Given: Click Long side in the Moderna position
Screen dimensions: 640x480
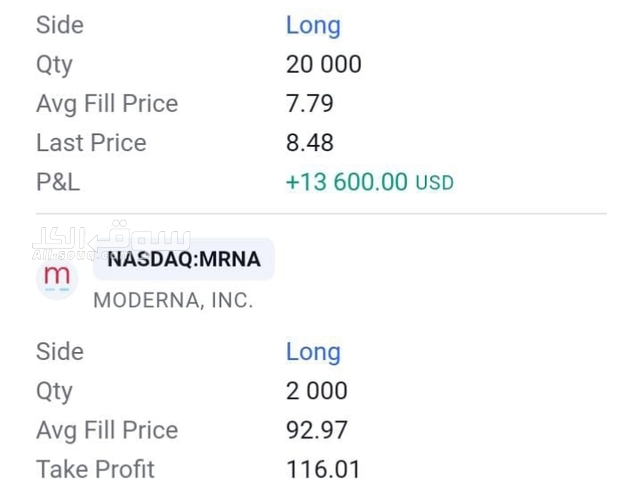Looking at the screenshot, I should click(x=313, y=352).
